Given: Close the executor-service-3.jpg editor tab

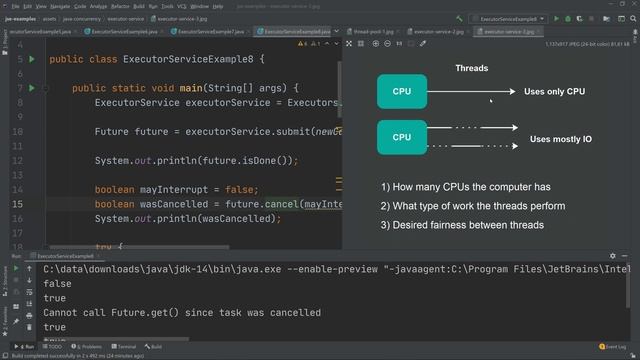Looking at the screenshot, I should pos(539,31).
